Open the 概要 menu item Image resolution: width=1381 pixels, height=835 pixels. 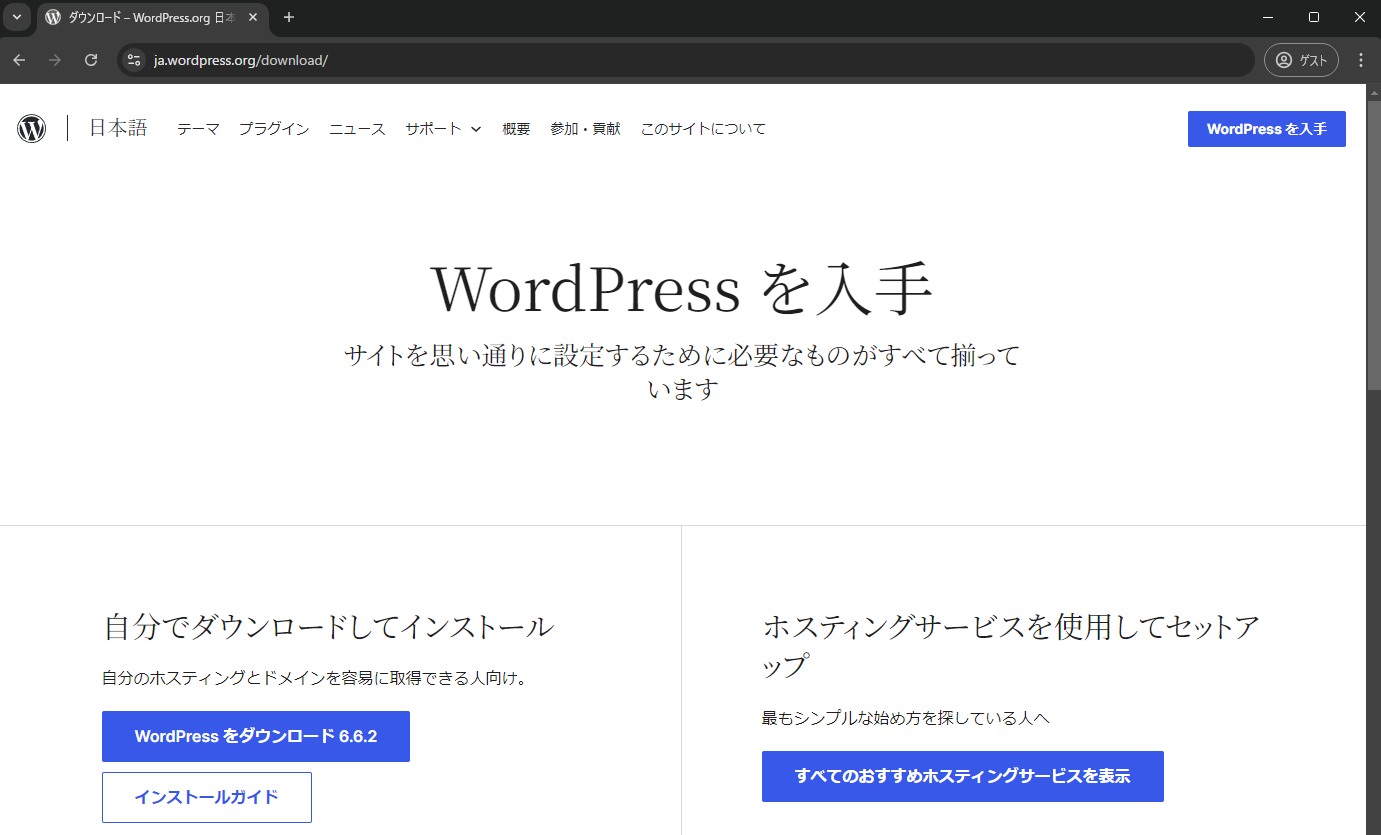click(x=516, y=129)
